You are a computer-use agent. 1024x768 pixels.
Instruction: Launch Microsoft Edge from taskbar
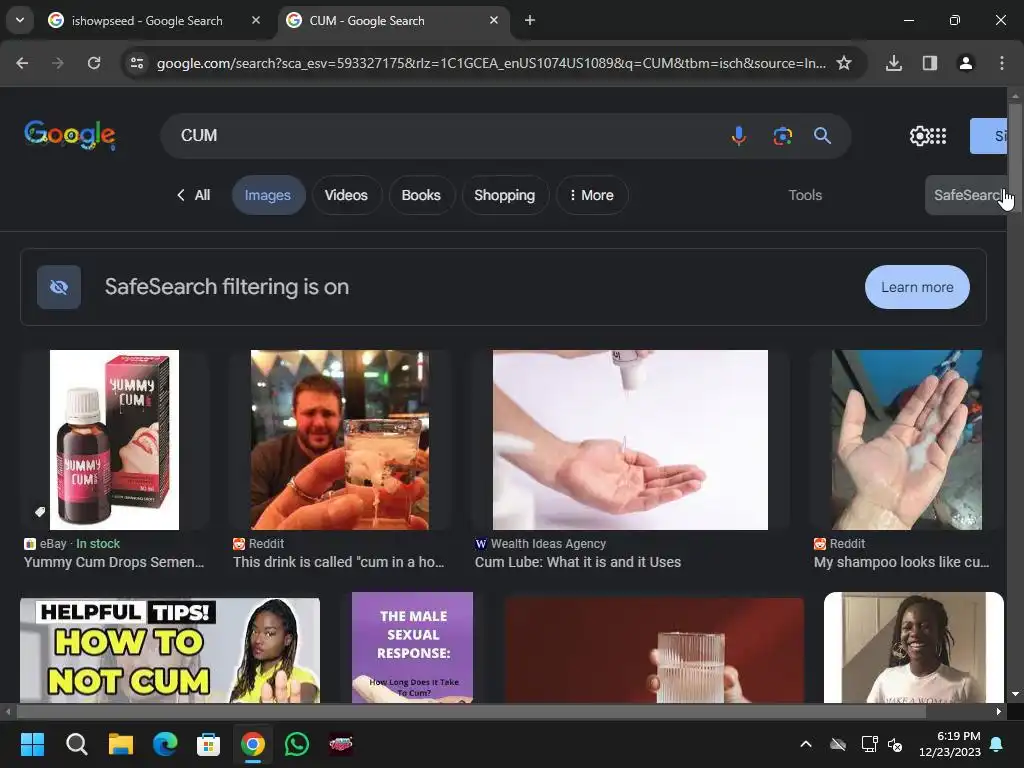point(165,744)
